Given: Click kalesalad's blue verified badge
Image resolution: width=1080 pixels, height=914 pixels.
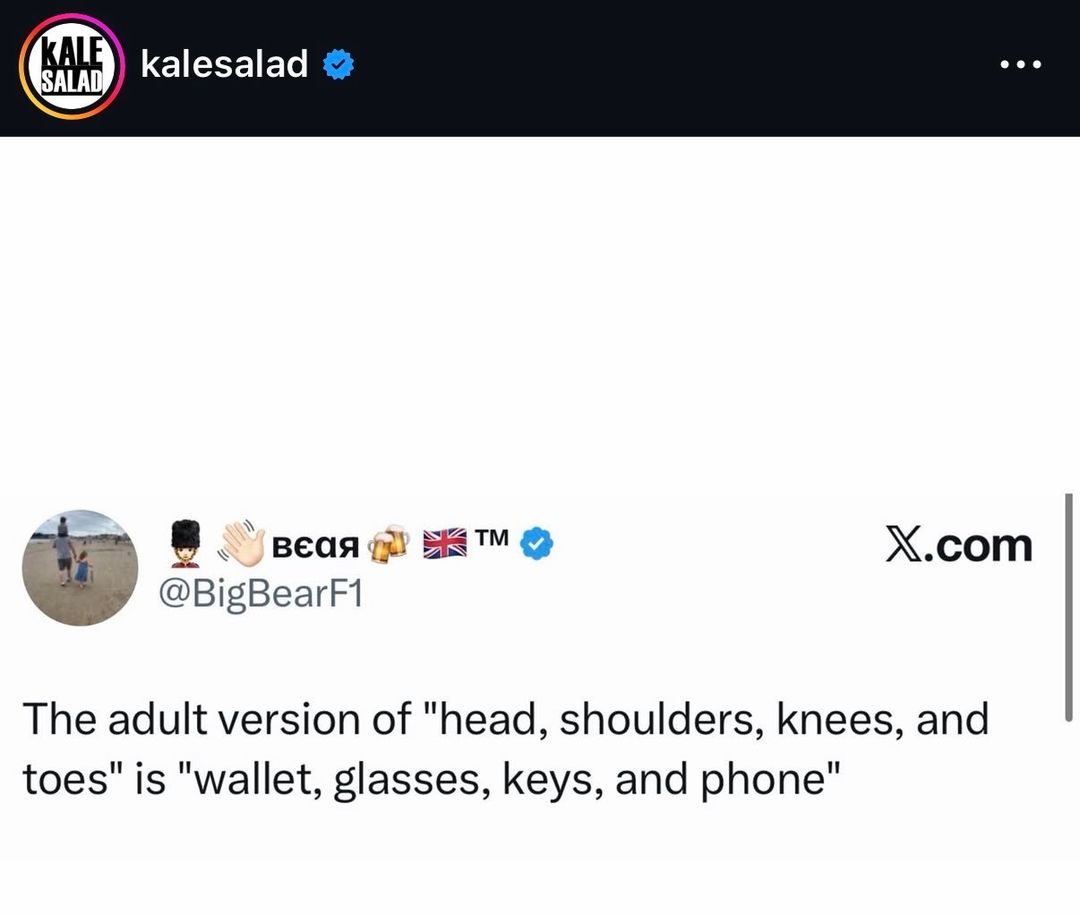Looking at the screenshot, I should 339,65.
